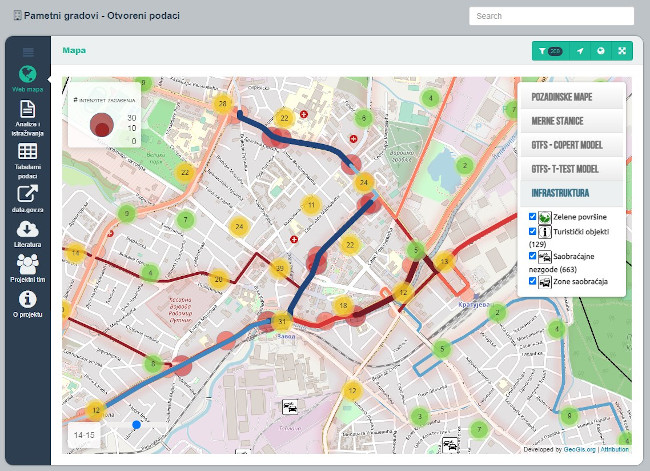The width and height of the screenshot is (650, 471).
Task: Open the Projektni tim people icon
Action: click(x=28, y=263)
